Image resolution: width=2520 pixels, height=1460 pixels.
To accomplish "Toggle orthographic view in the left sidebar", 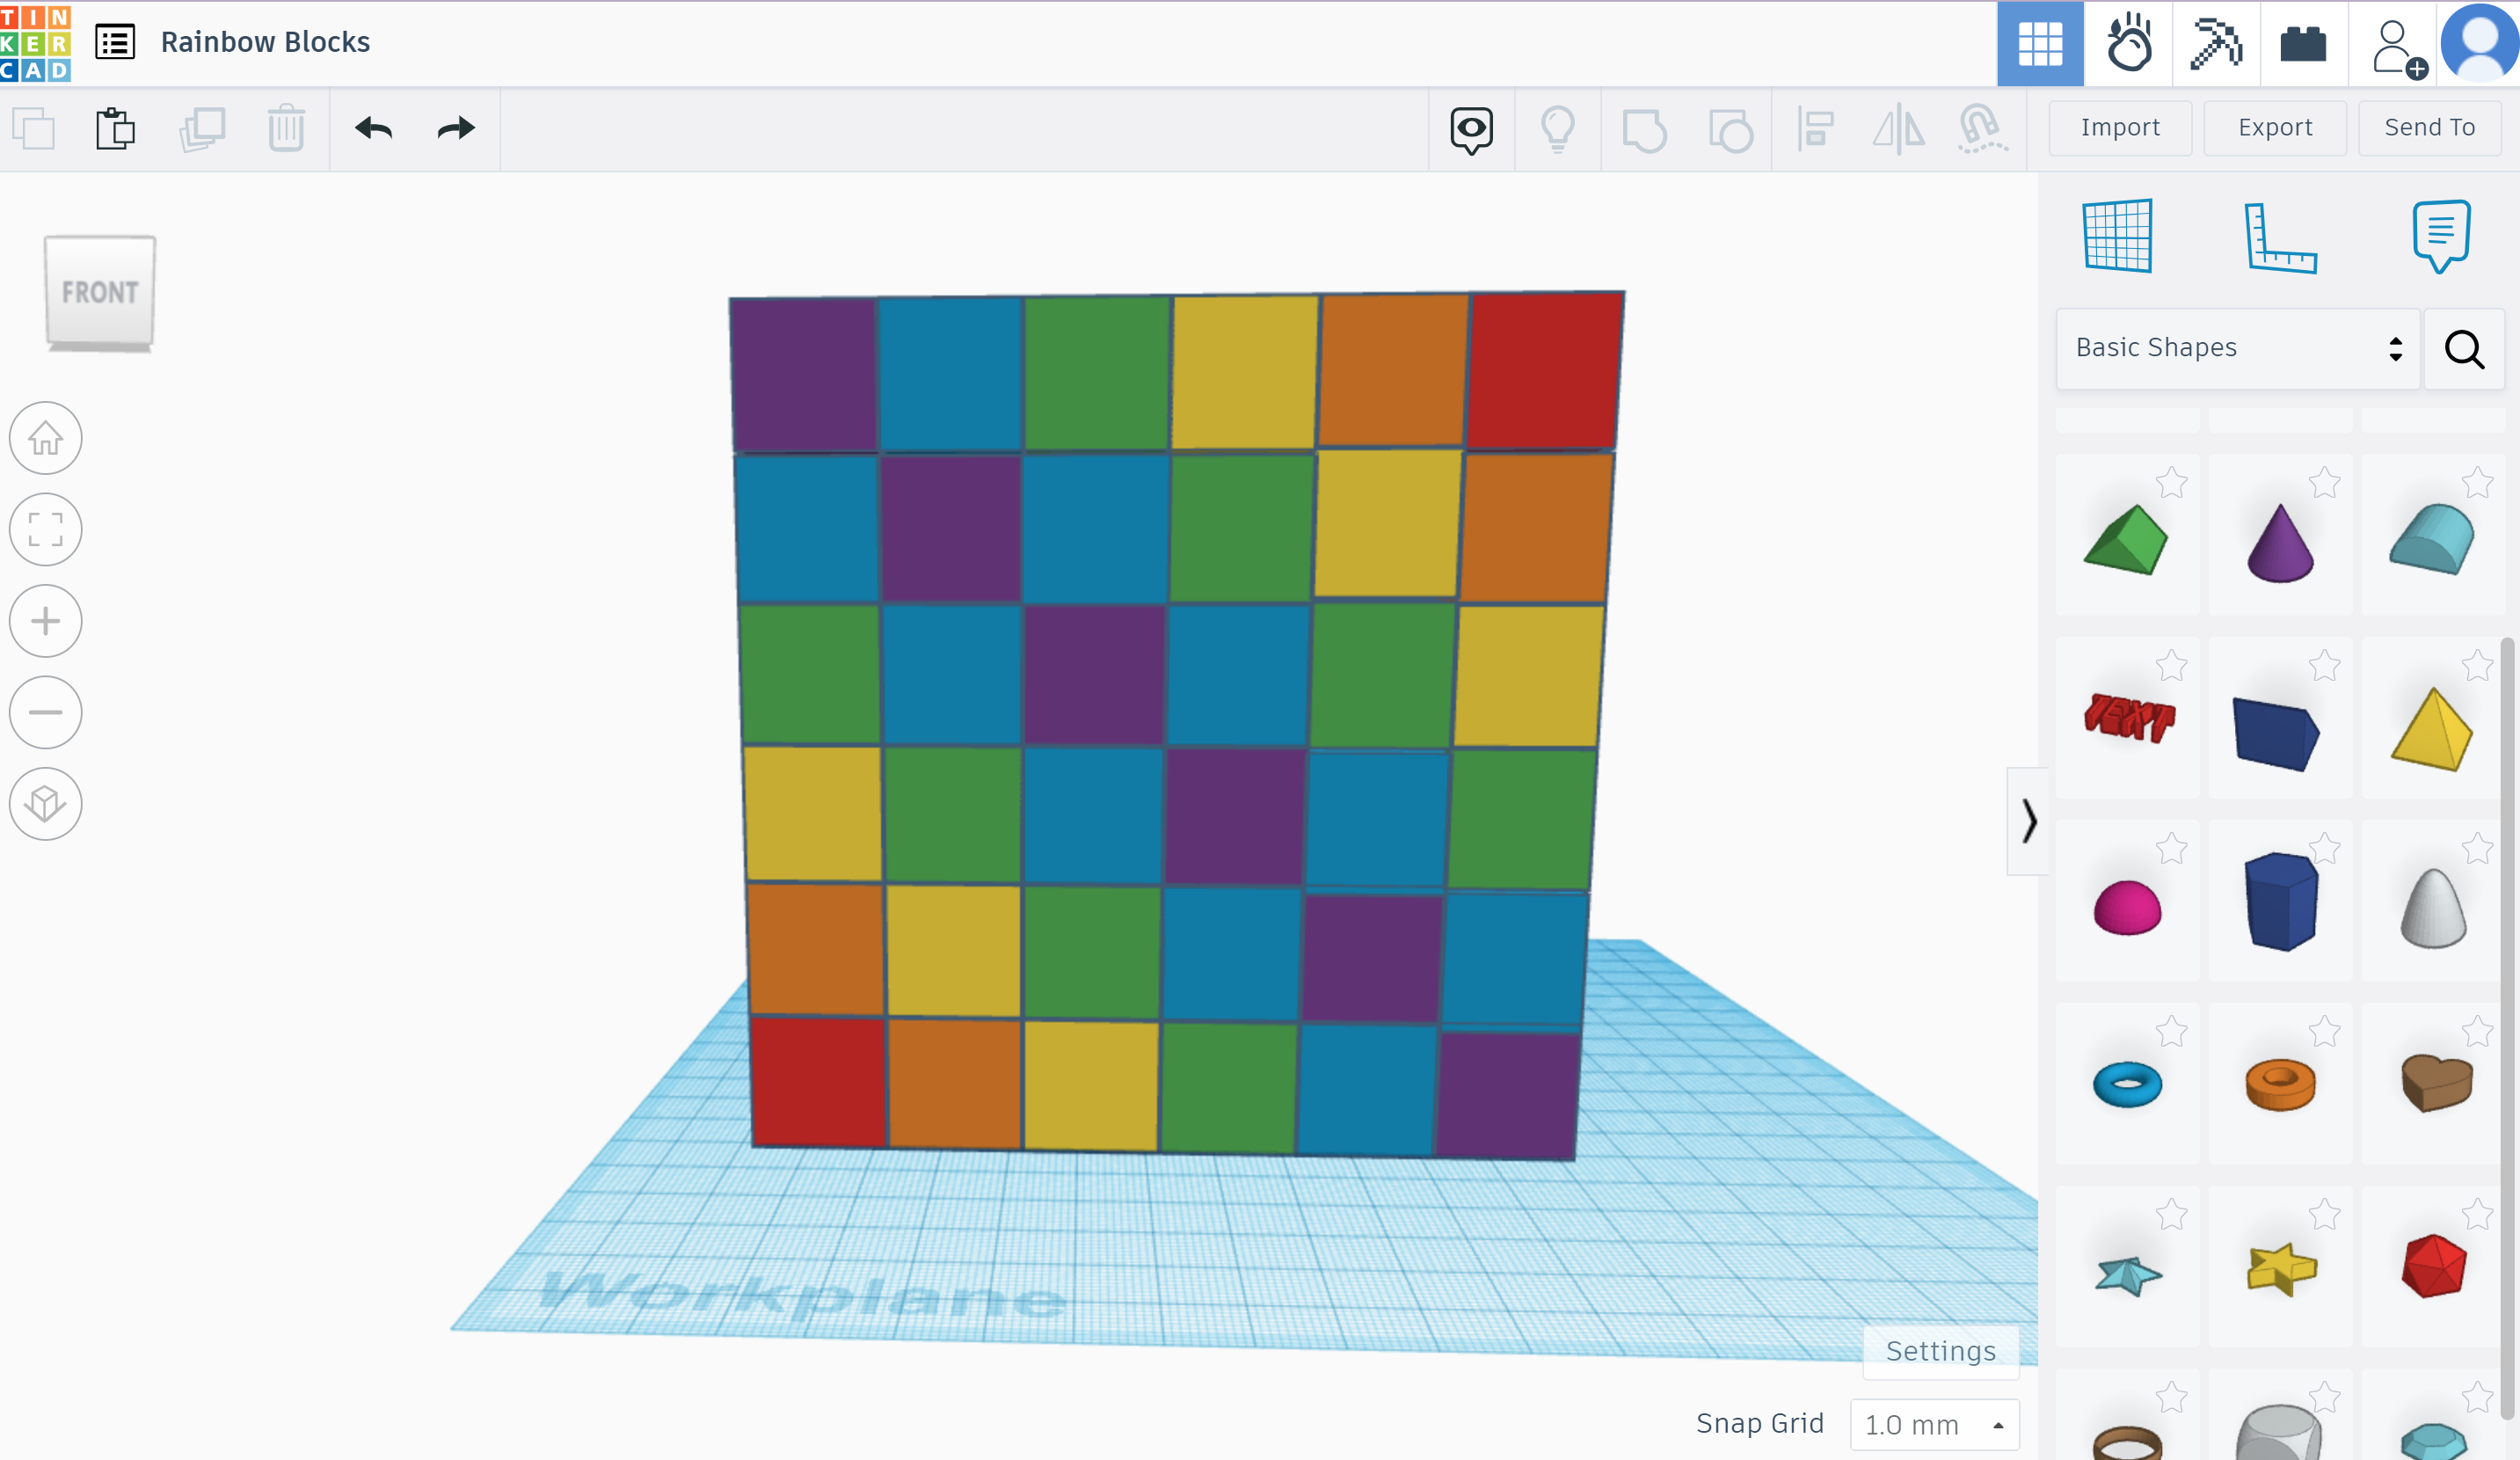I will pyautogui.click(x=45, y=803).
